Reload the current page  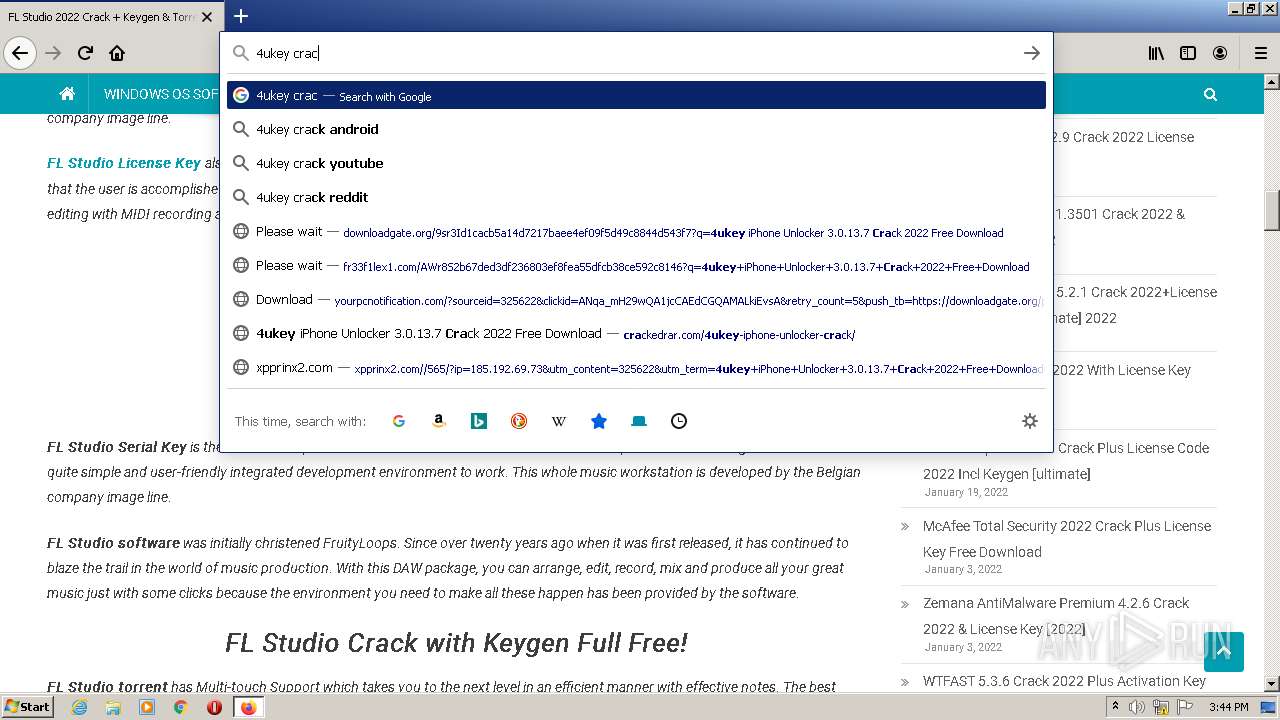click(85, 53)
